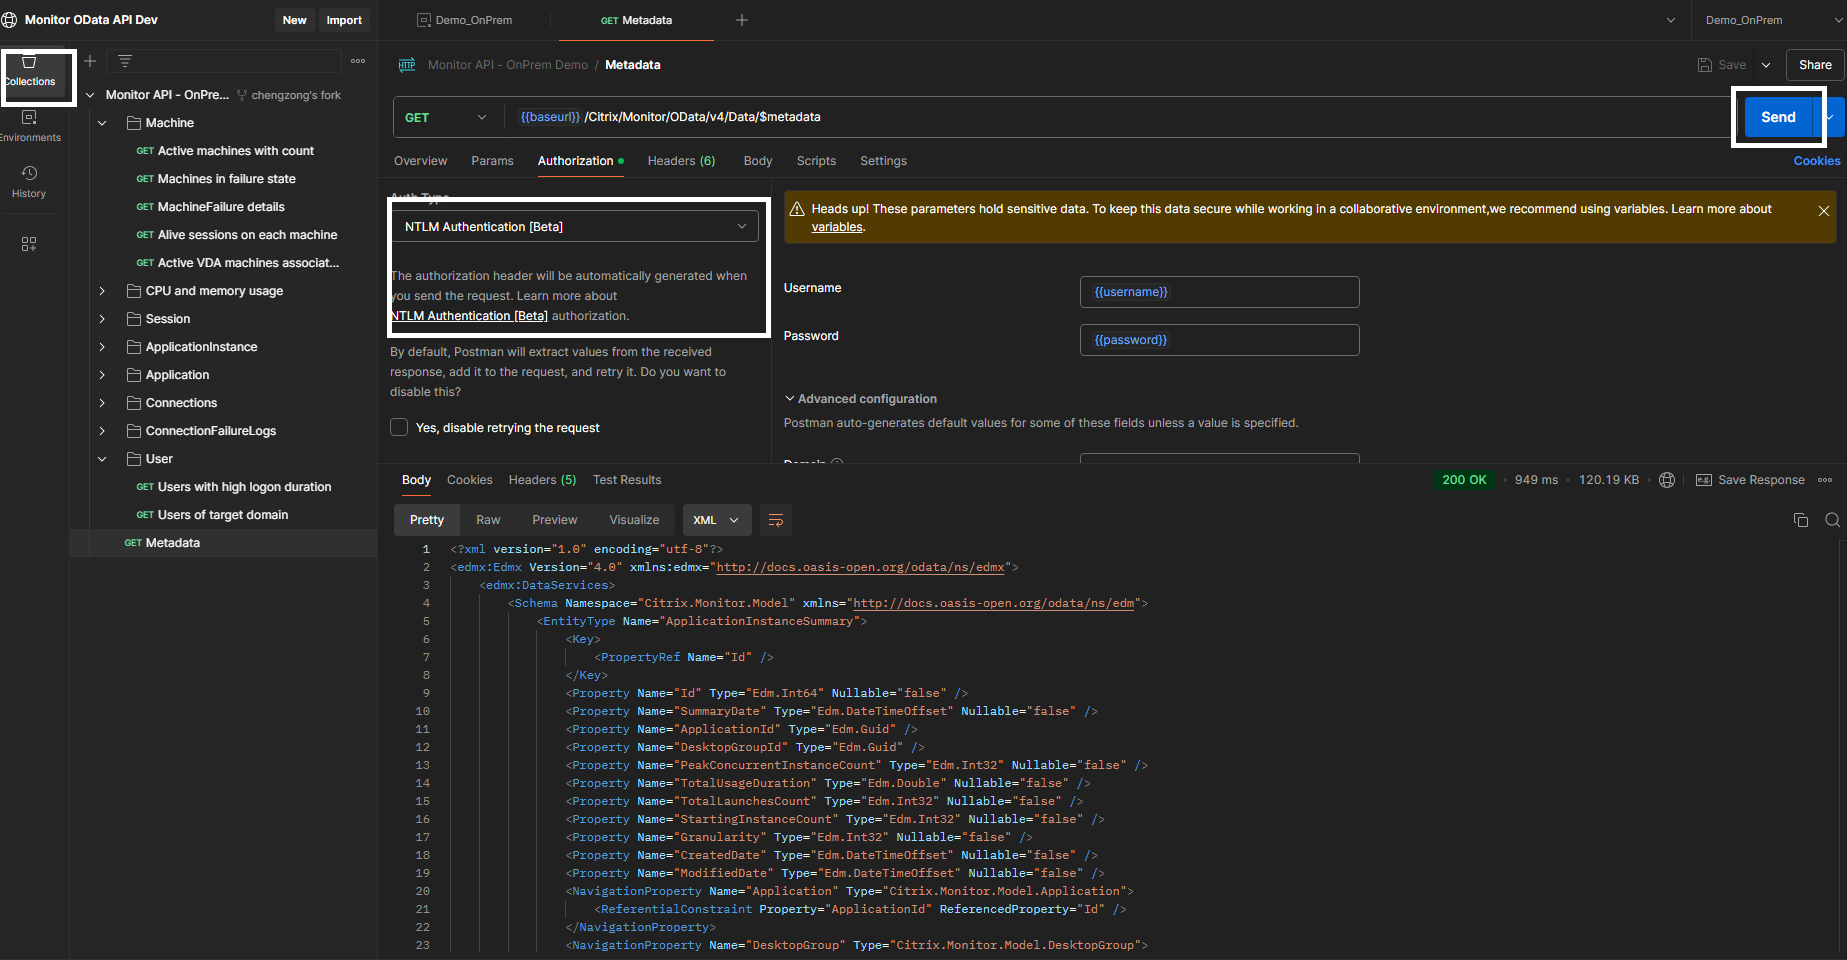Open the GET method dropdown

446,117
